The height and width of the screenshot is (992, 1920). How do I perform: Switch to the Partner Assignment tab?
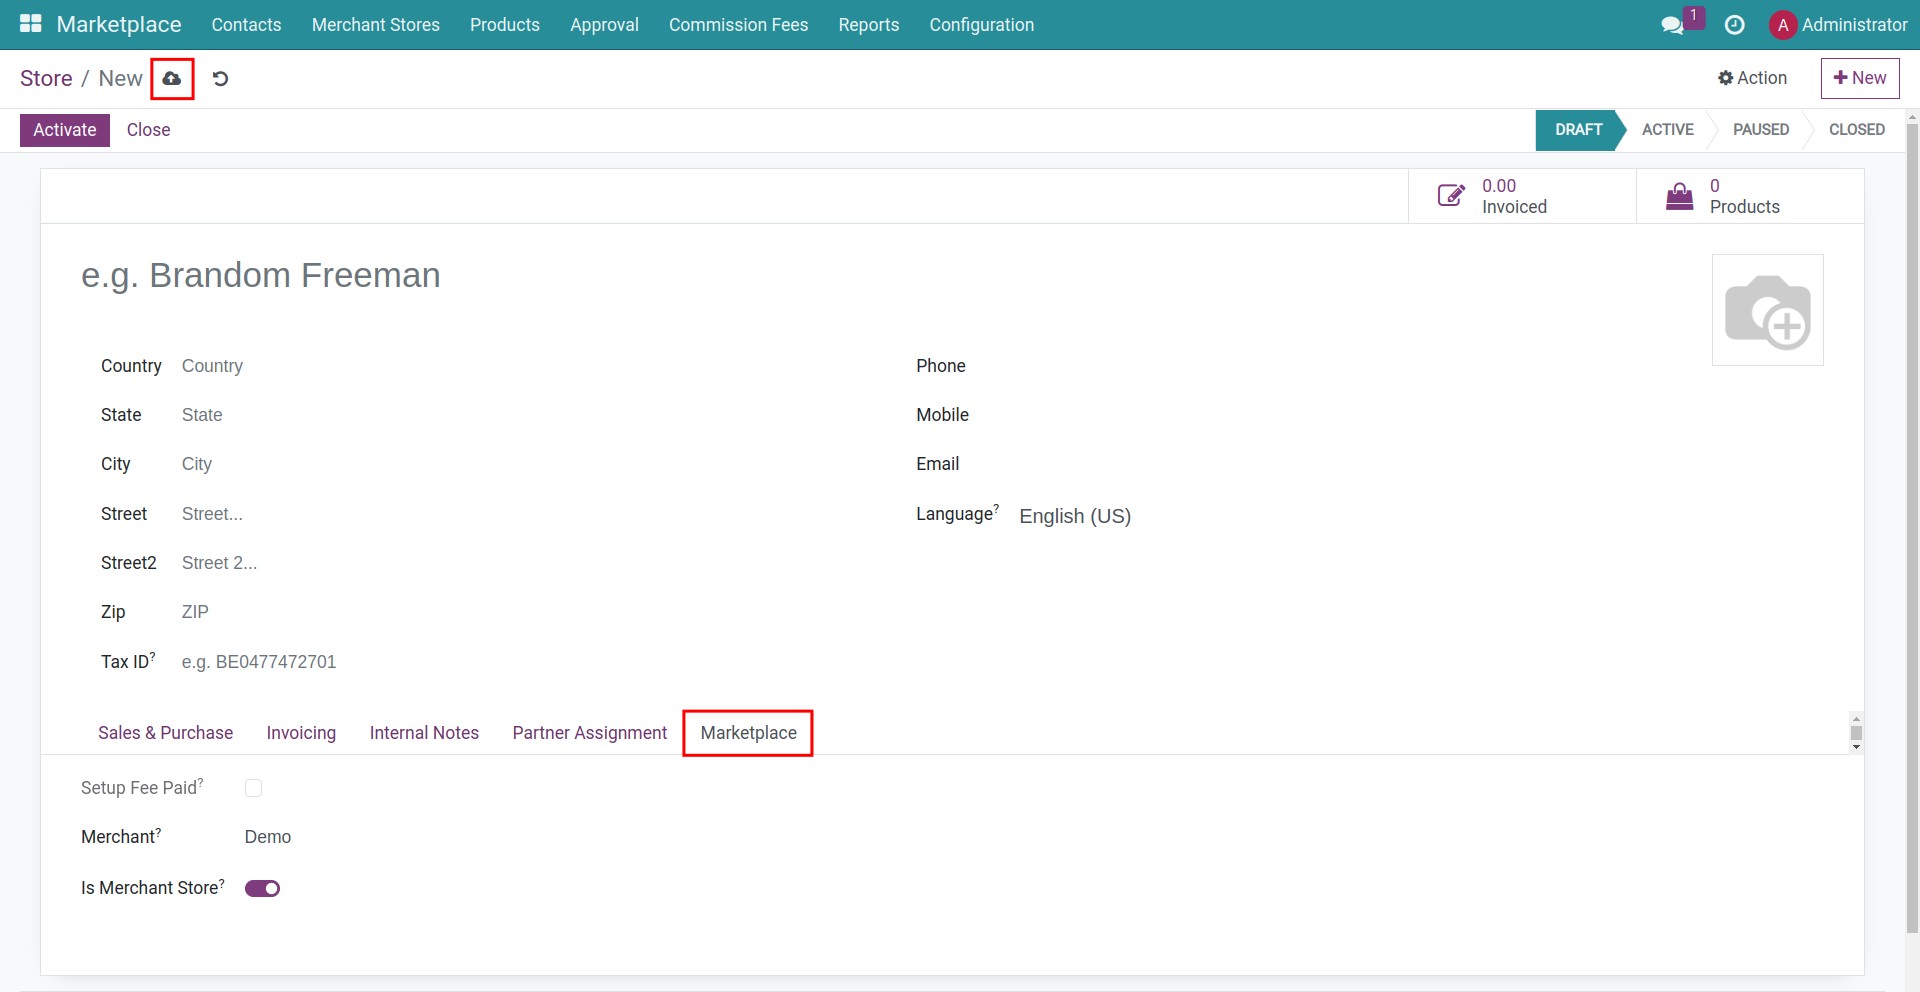coord(590,733)
